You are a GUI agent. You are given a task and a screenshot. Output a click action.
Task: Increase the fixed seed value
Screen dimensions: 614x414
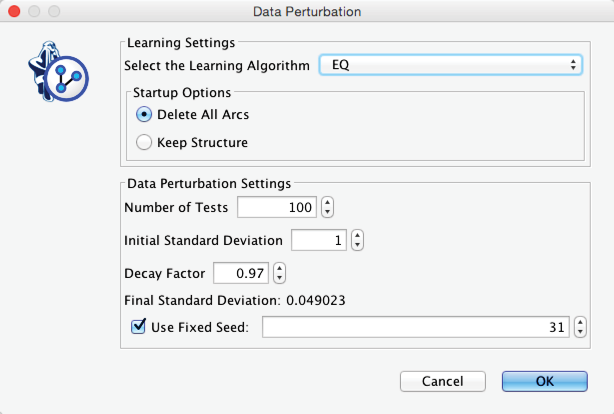coord(581,321)
